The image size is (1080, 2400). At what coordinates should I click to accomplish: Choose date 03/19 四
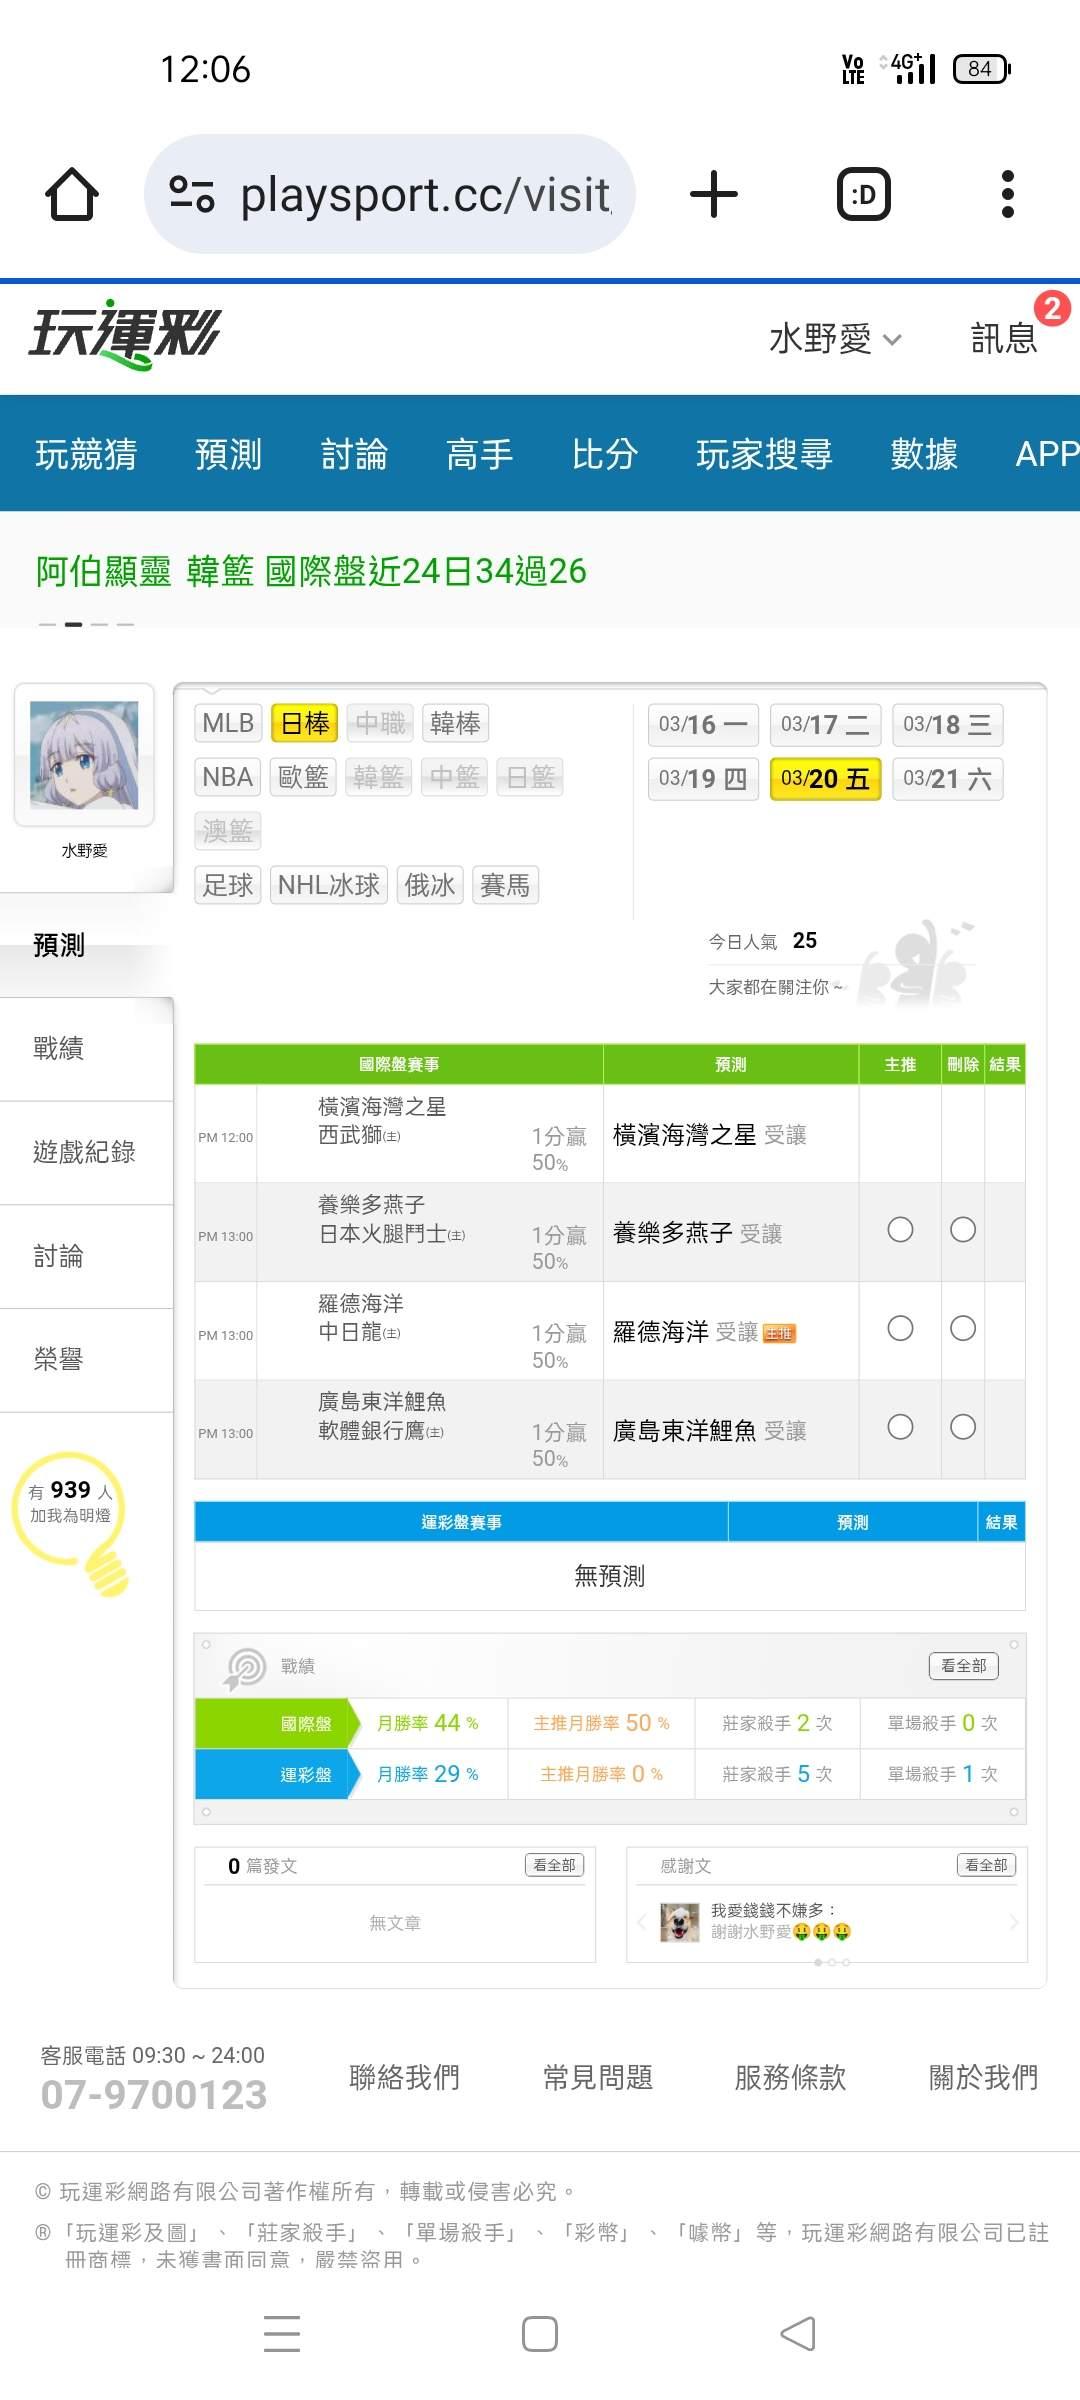tap(703, 779)
